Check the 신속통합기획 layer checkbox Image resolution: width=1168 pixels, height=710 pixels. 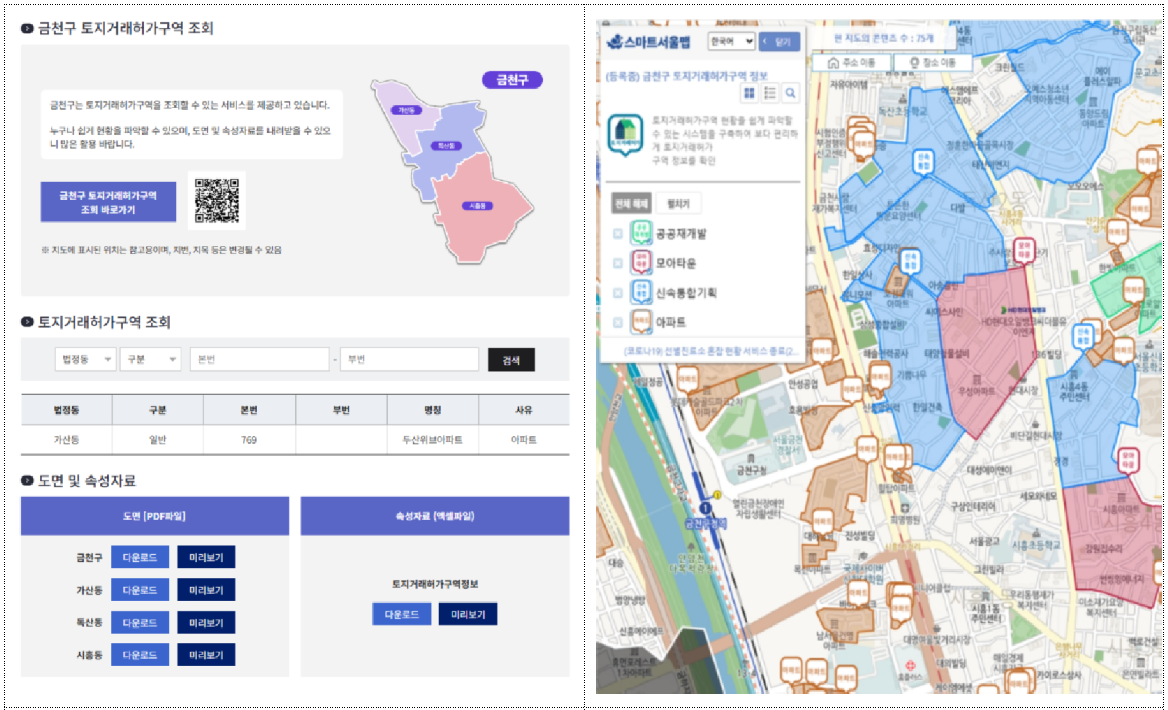[618, 293]
